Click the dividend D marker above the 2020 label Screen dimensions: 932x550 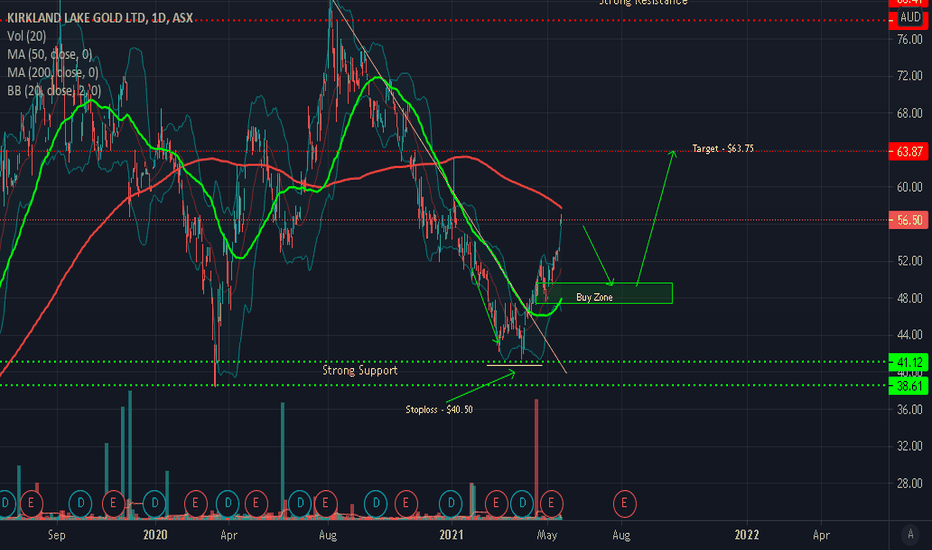[155, 504]
